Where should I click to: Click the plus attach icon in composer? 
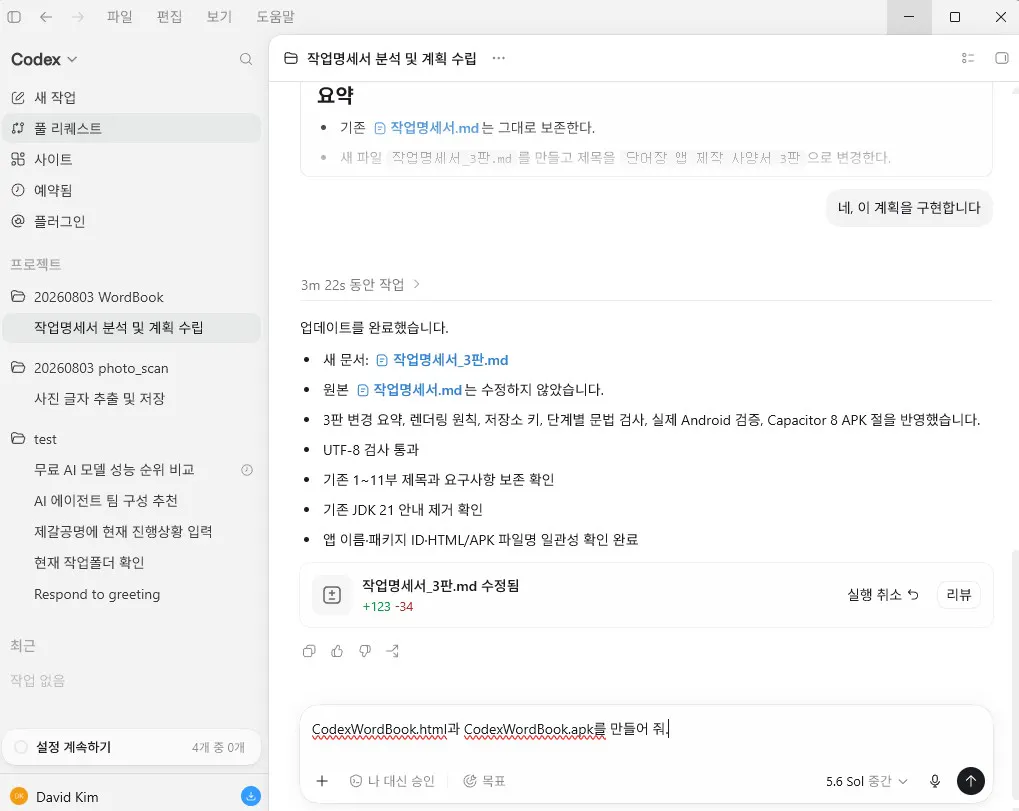point(322,781)
